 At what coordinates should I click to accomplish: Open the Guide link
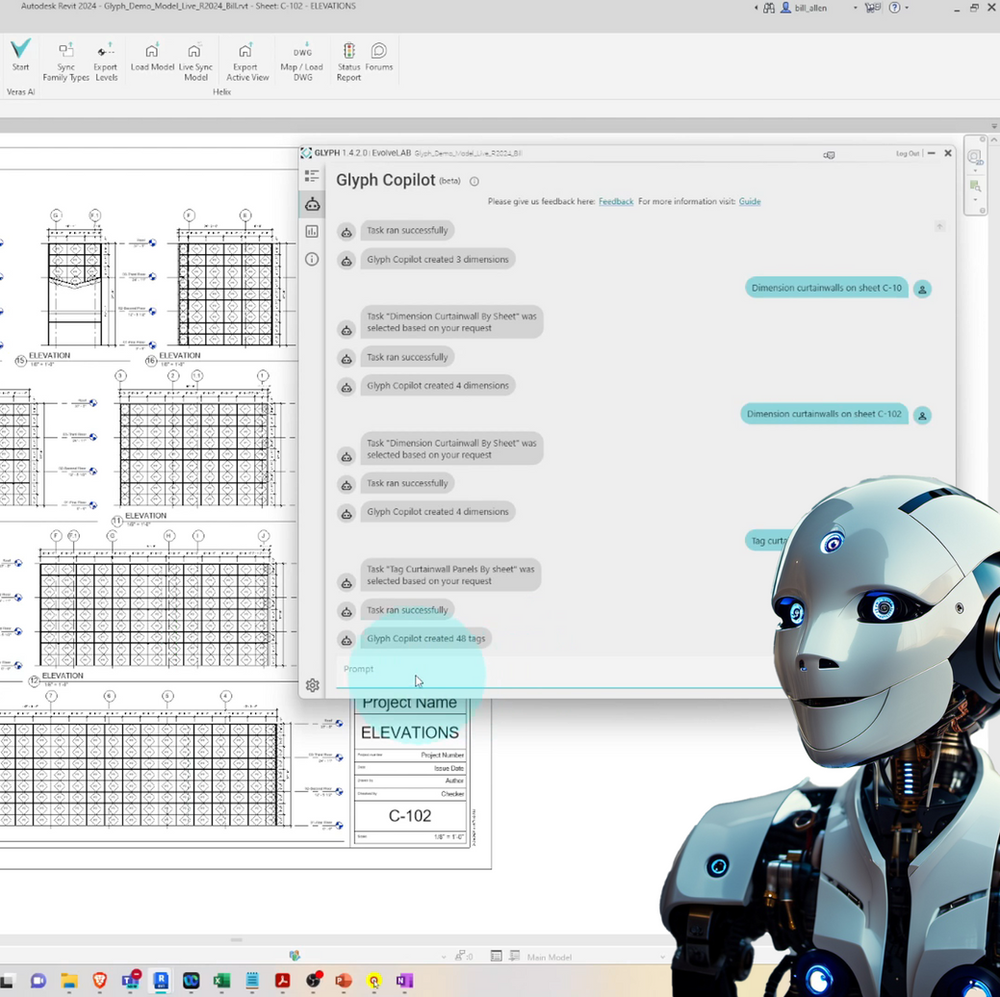point(749,202)
